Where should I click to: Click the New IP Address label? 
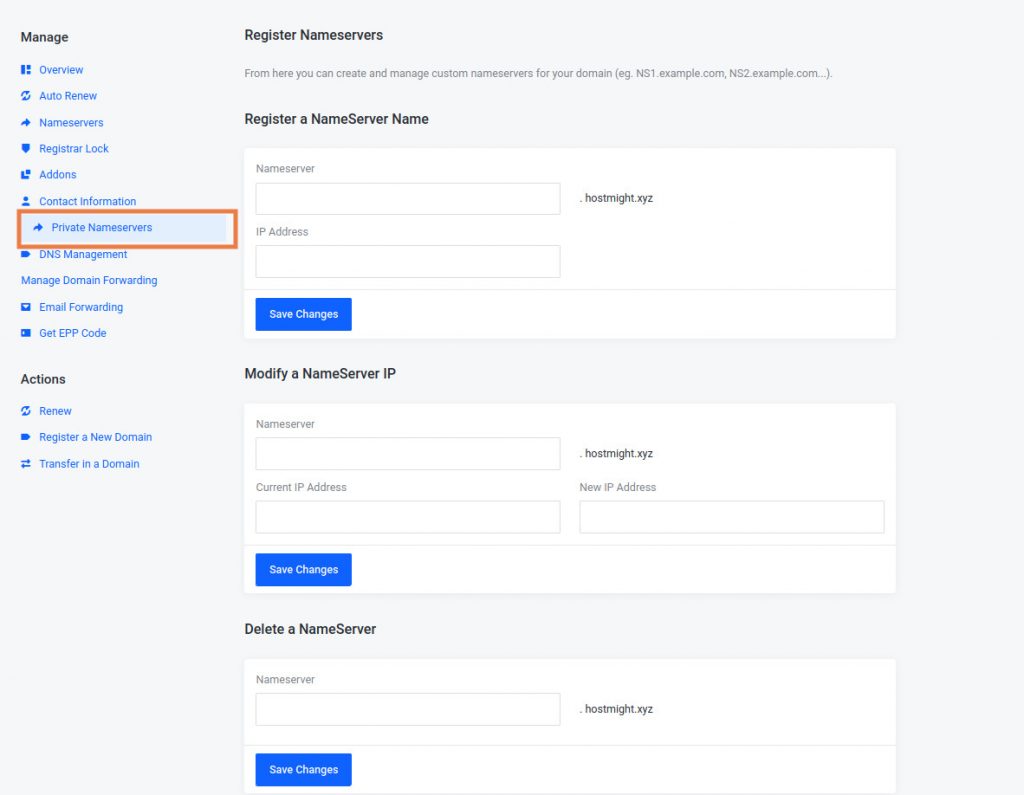pos(617,487)
